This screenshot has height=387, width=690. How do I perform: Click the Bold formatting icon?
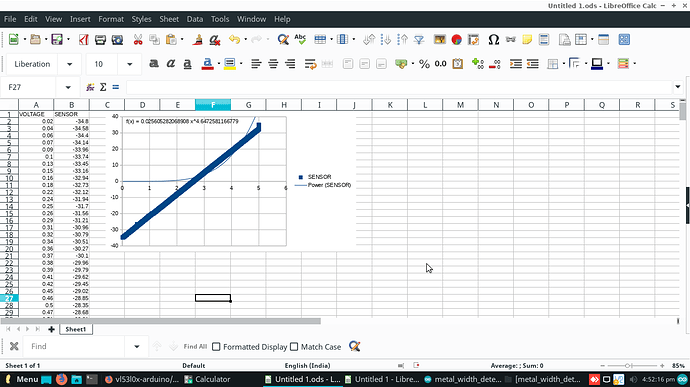[154, 64]
